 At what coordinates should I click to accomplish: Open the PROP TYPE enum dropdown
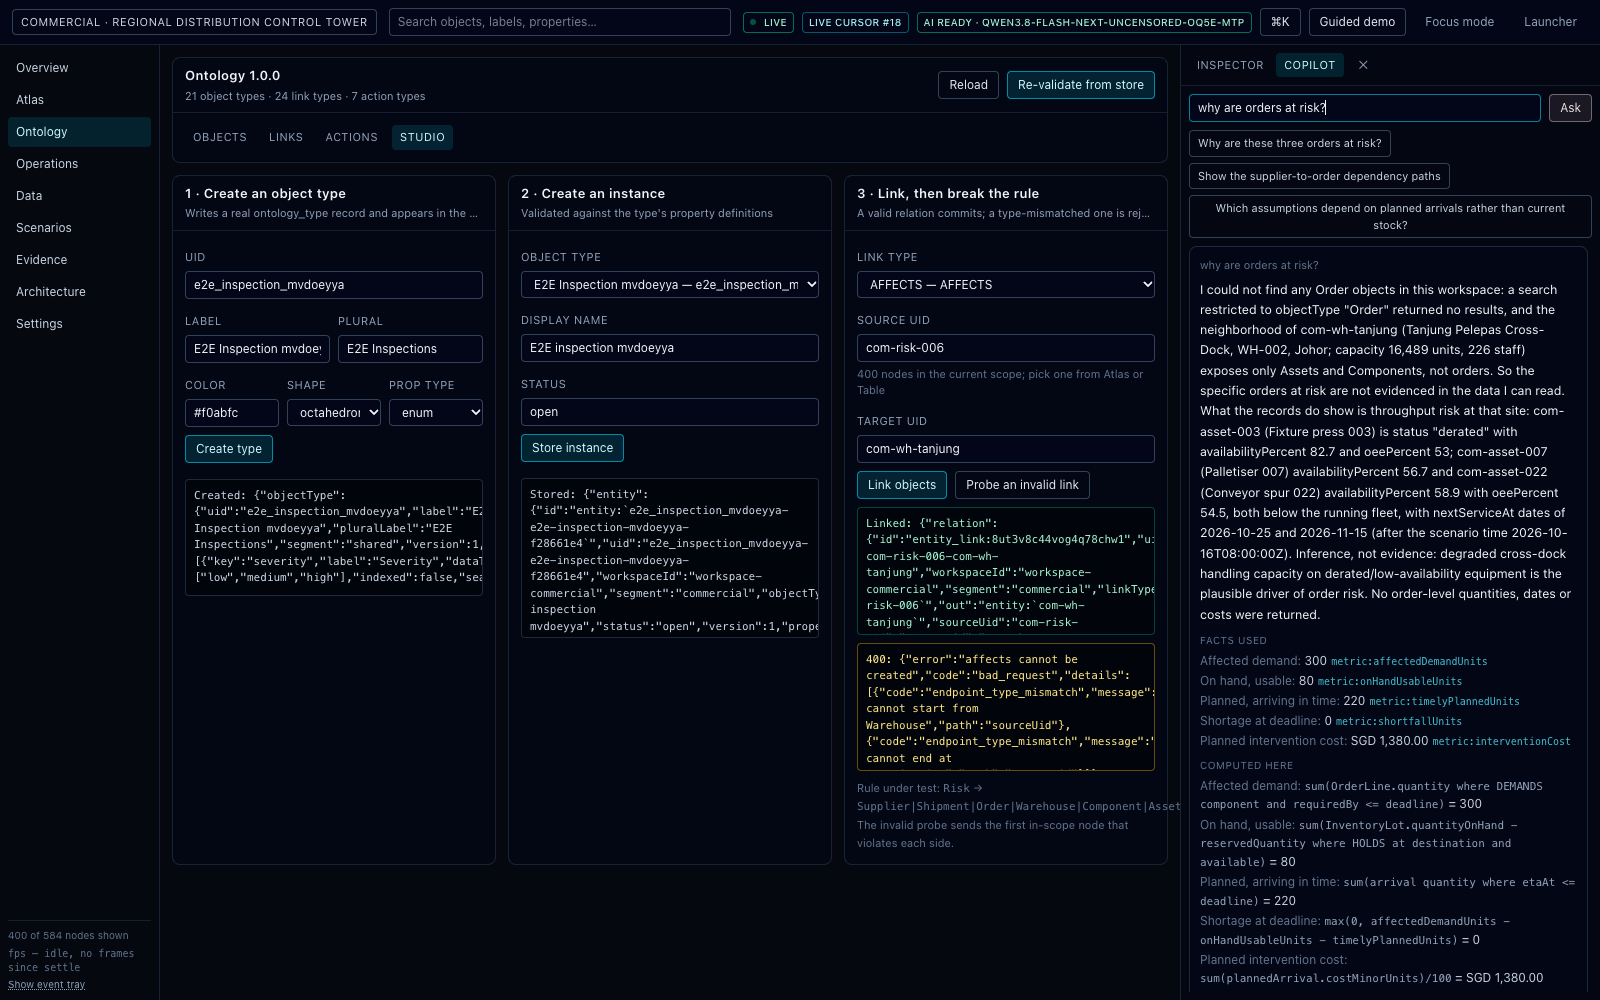436,413
